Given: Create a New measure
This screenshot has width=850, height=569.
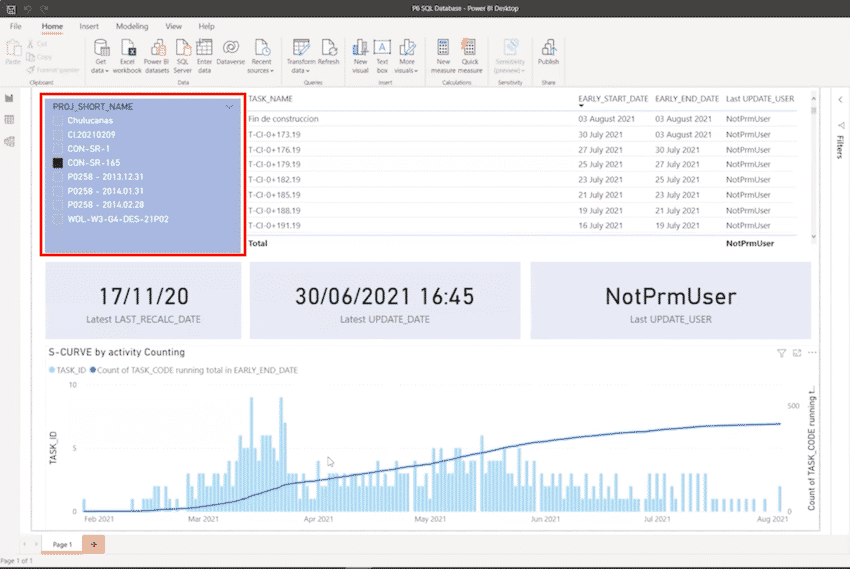Looking at the screenshot, I should [x=443, y=56].
